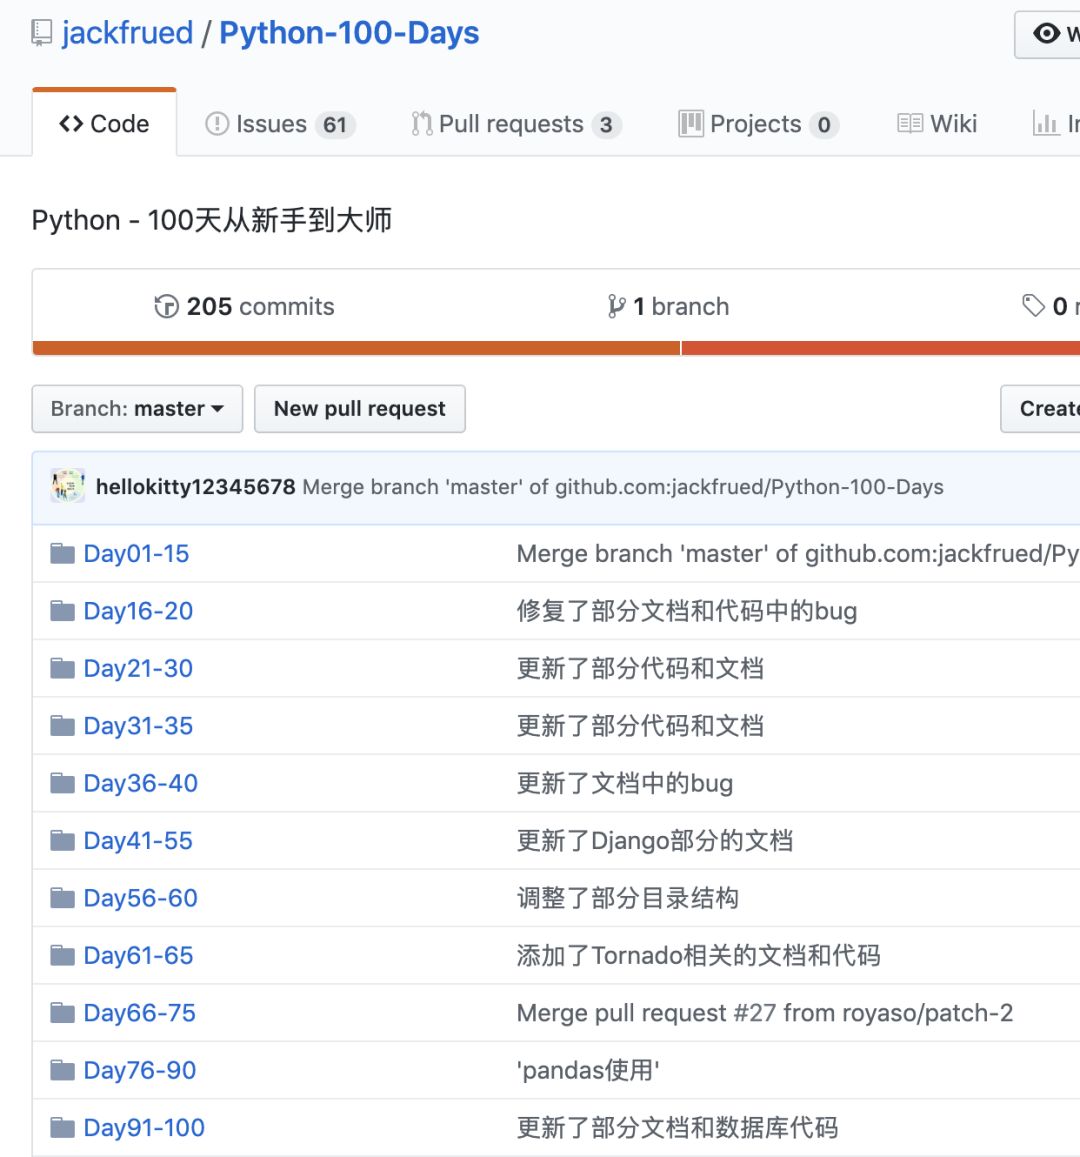Click the Pull requests merge icon
The height and width of the screenshot is (1157, 1080).
click(421, 124)
